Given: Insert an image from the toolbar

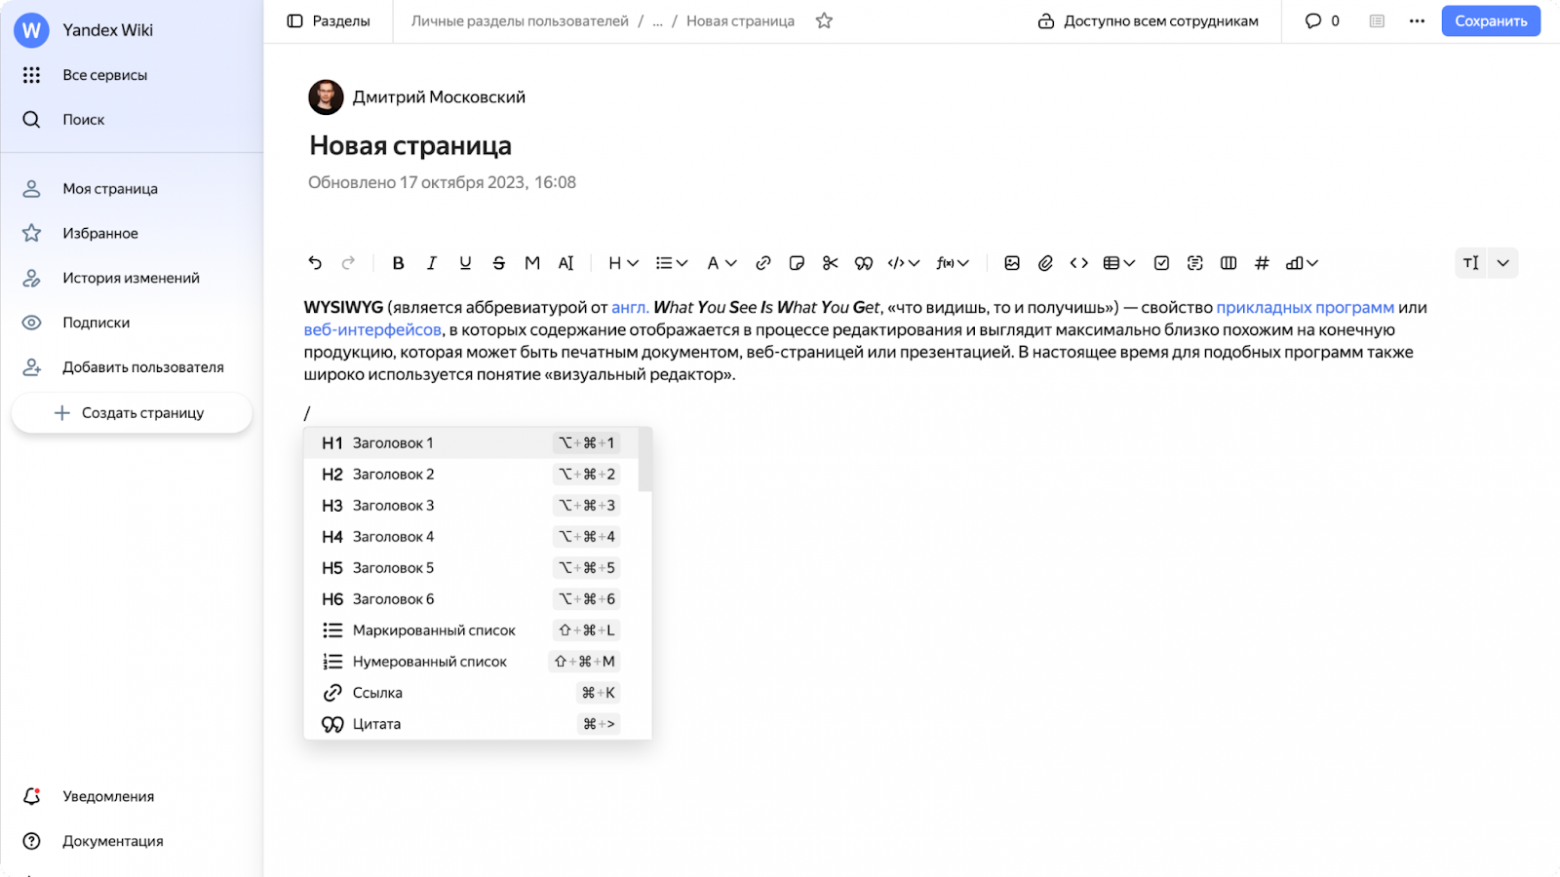Looking at the screenshot, I should pyautogui.click(x=1012, y=263).
